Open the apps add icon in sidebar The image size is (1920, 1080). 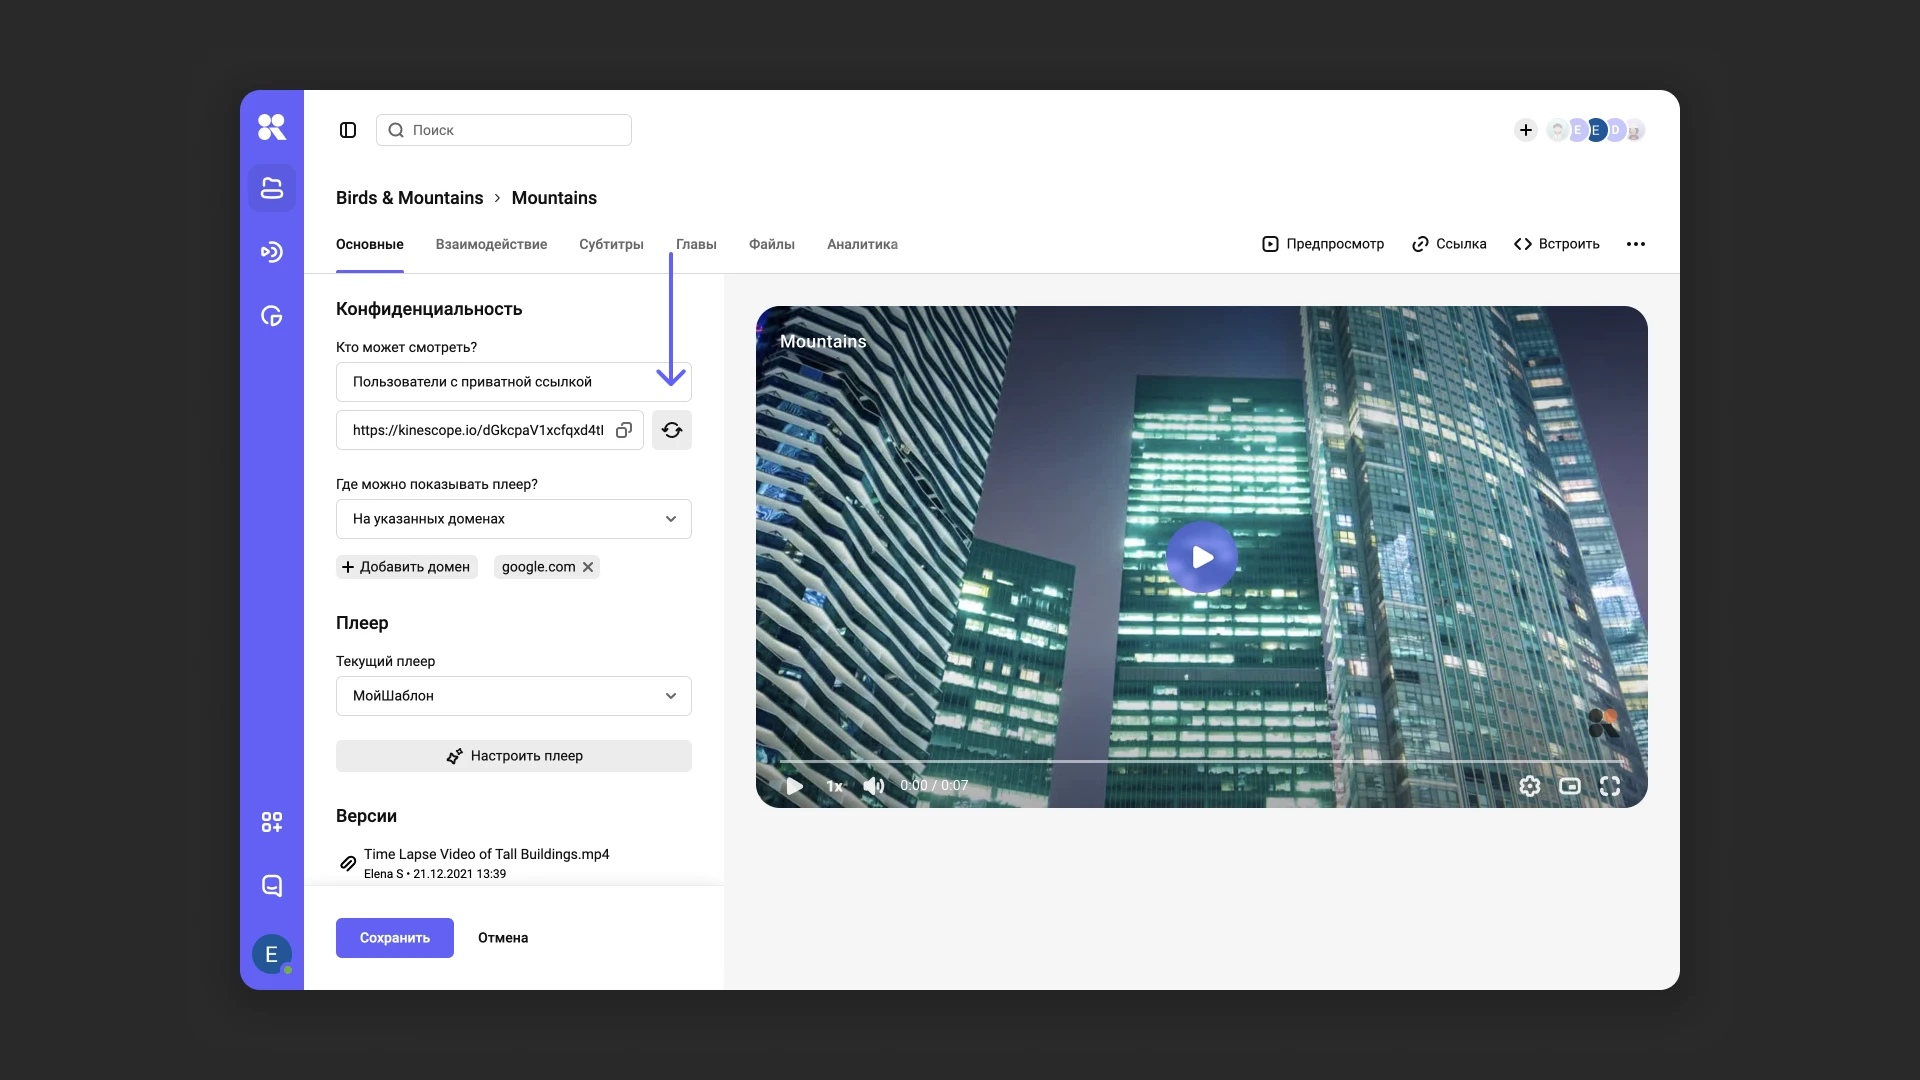(x=272, y=822)
